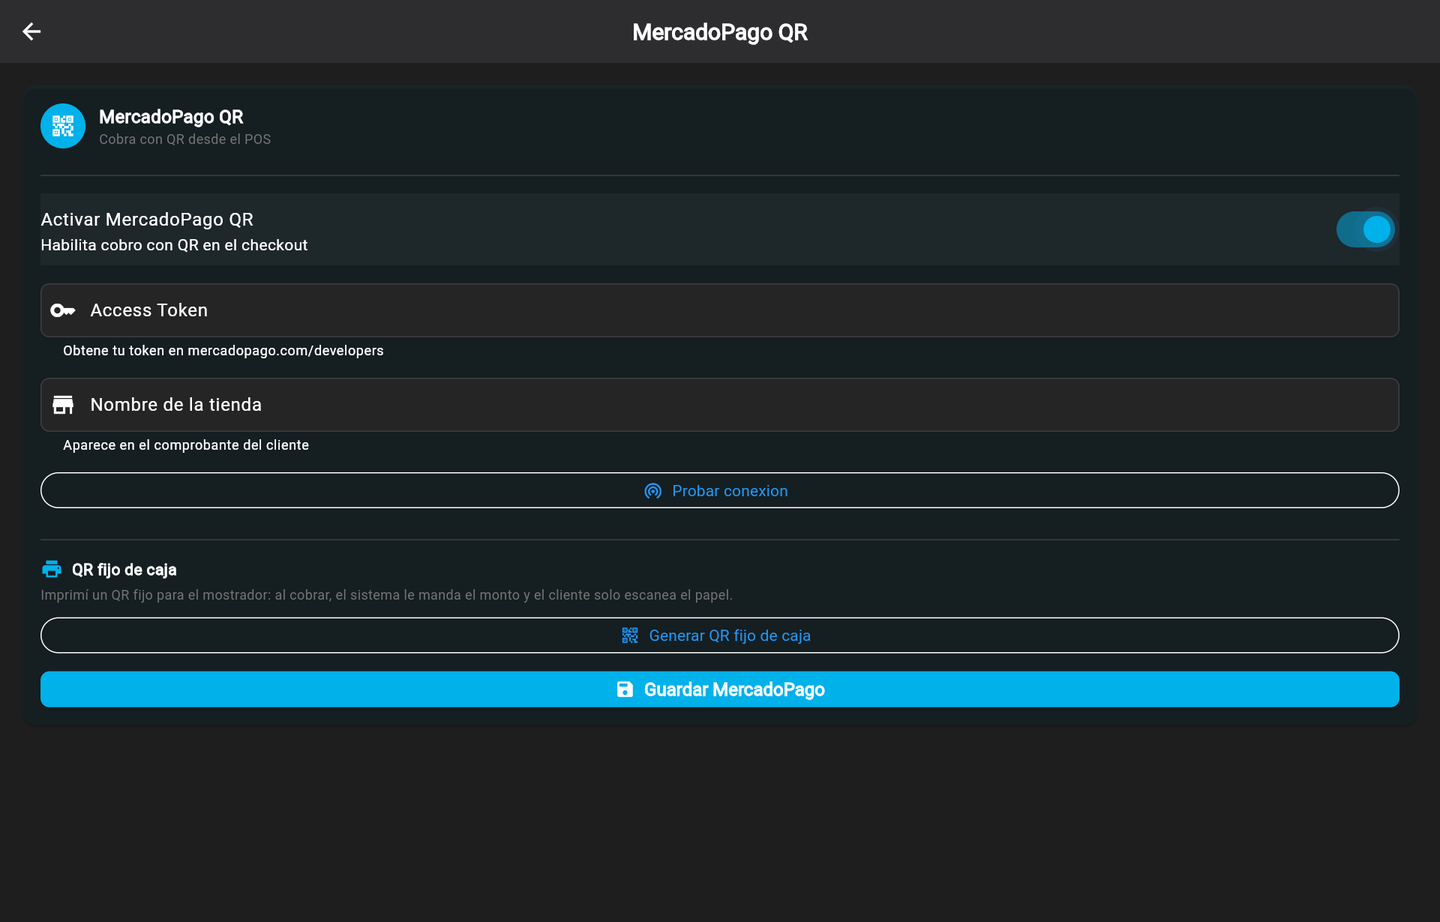Click the Probar conexion button
Viewport: 1440px width, 922px height.
(x=720, y=490)
